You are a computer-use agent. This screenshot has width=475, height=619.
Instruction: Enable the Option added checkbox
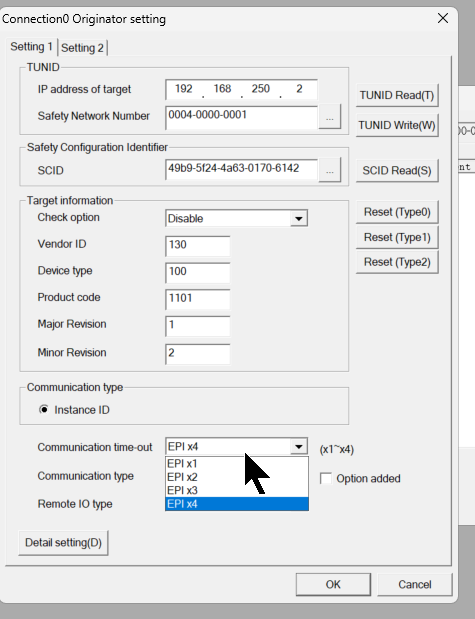(x=326, y=478)
